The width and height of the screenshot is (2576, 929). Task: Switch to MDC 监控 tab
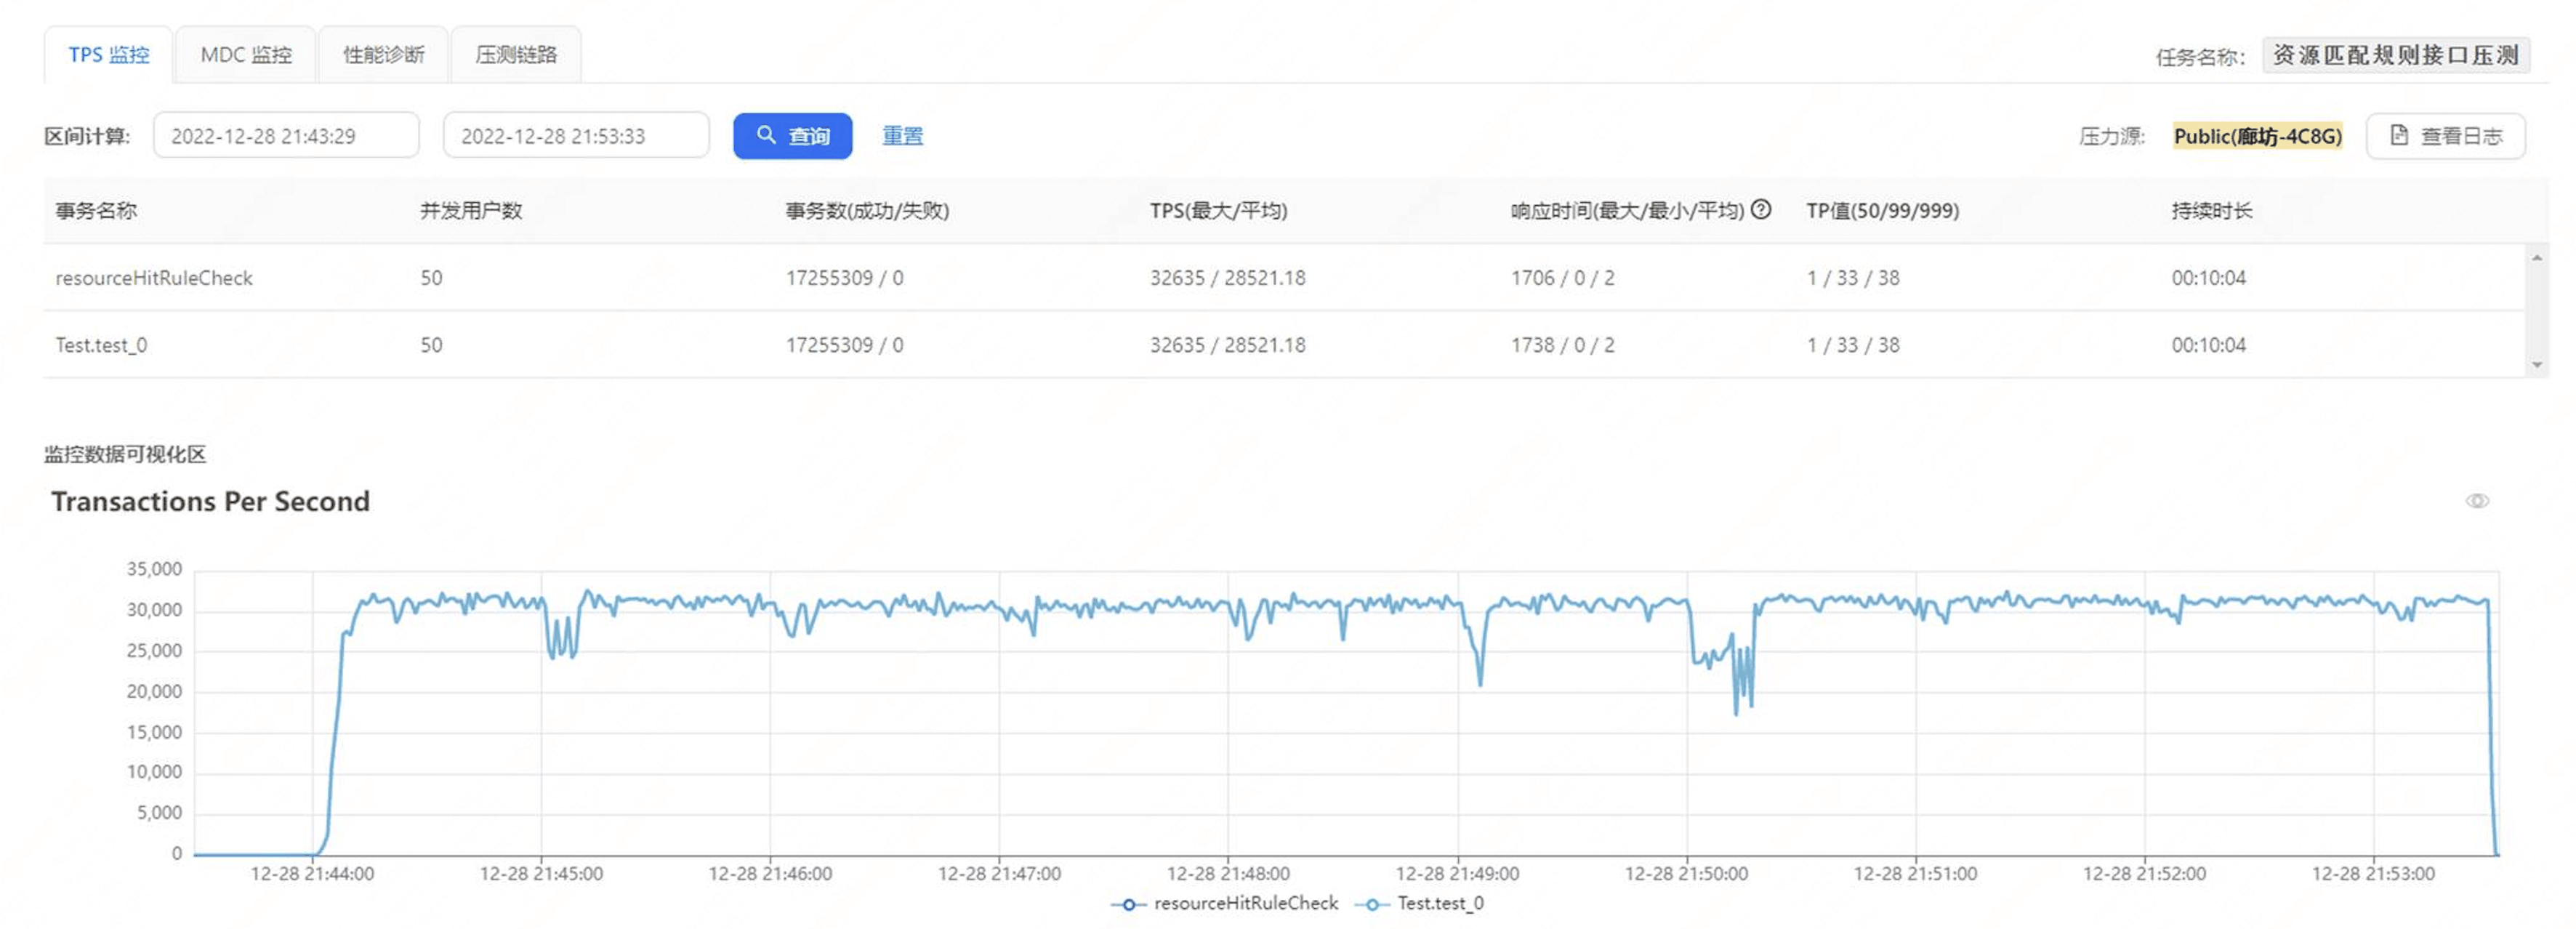[x=246, y=55]
